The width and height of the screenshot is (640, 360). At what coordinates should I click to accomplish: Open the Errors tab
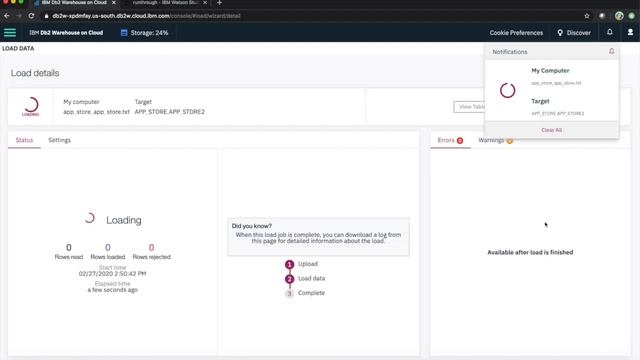[450, 140]
